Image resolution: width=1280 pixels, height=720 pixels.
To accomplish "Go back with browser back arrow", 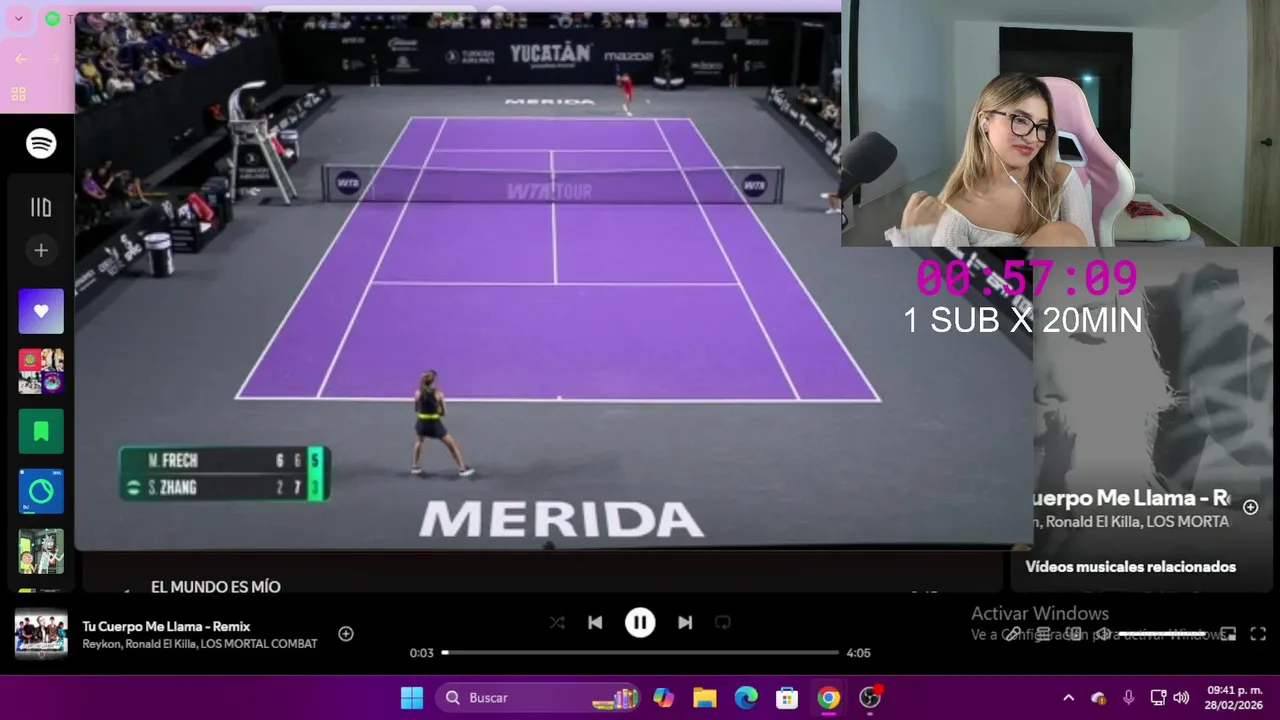I will 21,59.
